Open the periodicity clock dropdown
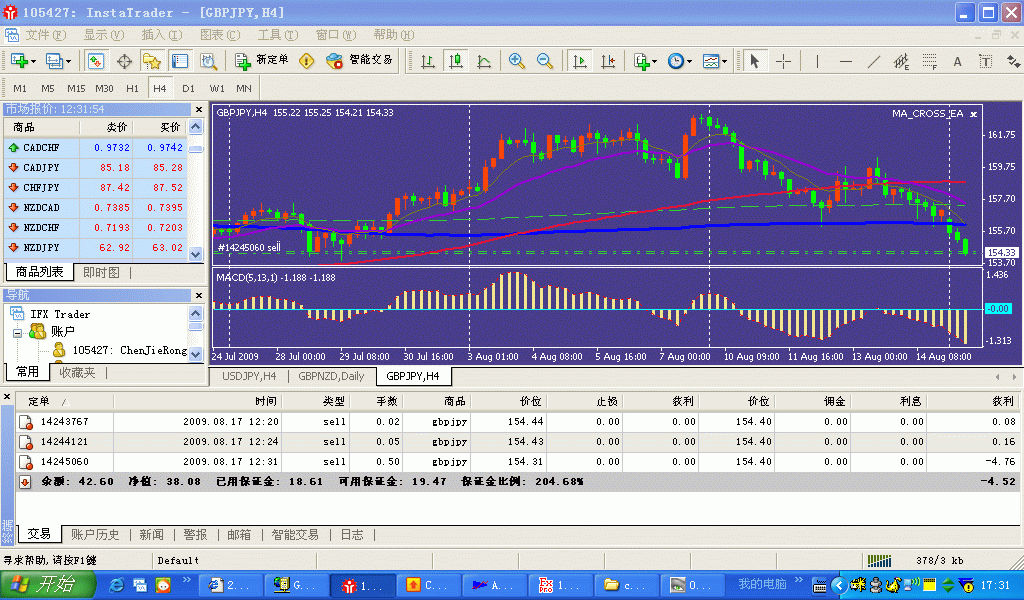Screen dimensions: 1024x600 tap(689, 62)
